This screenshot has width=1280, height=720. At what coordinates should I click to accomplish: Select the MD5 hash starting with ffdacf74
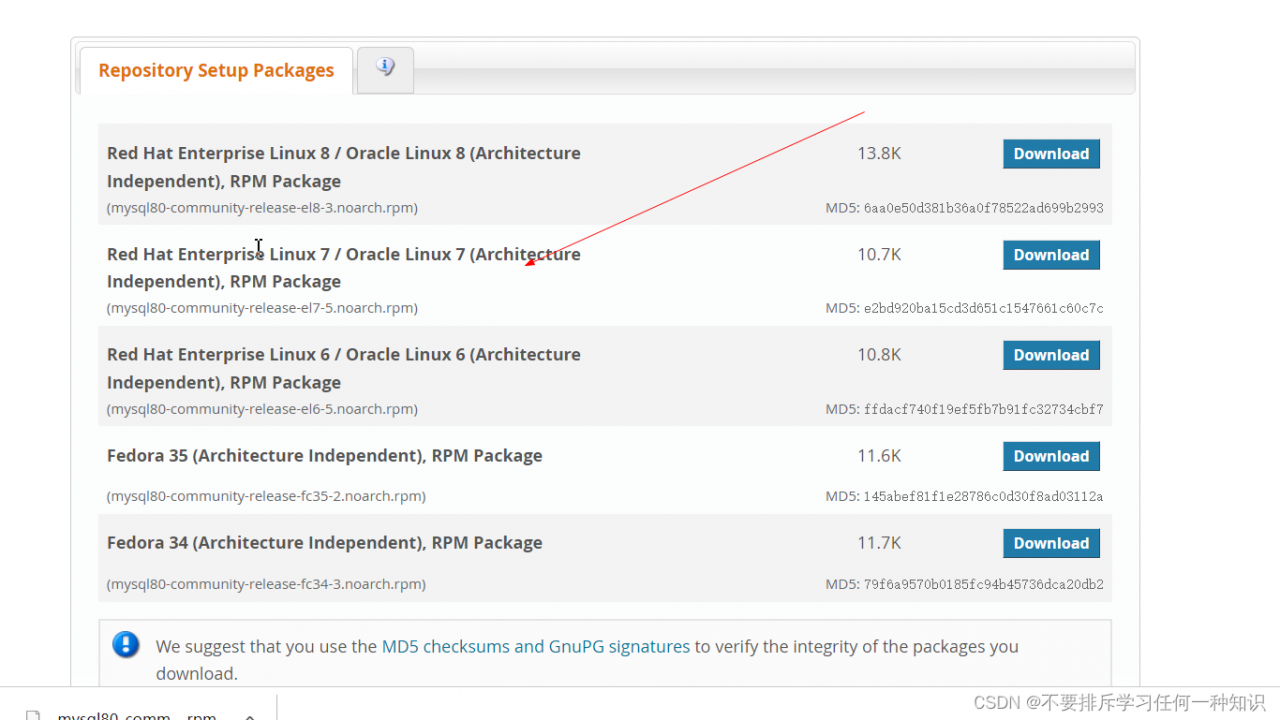click(x=984, y=409)
